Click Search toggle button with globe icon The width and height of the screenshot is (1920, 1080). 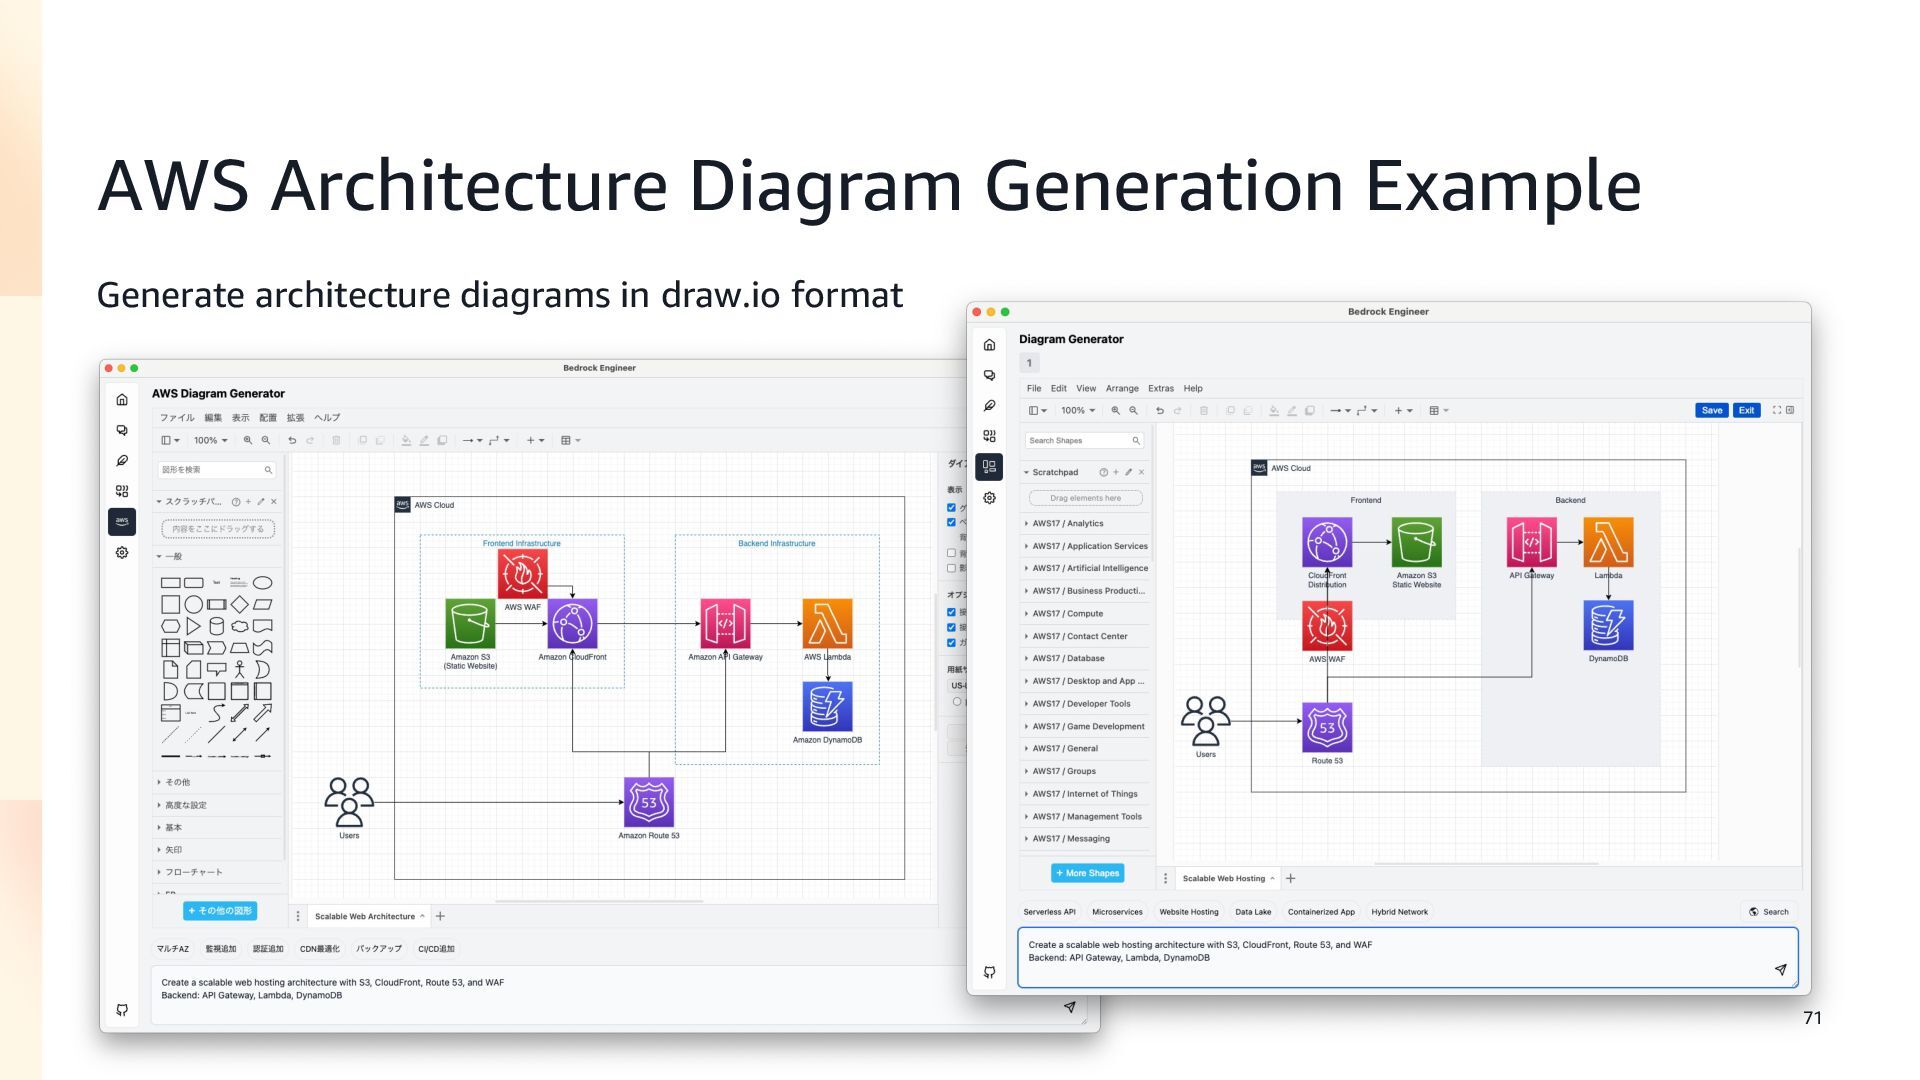(1769, 912)
